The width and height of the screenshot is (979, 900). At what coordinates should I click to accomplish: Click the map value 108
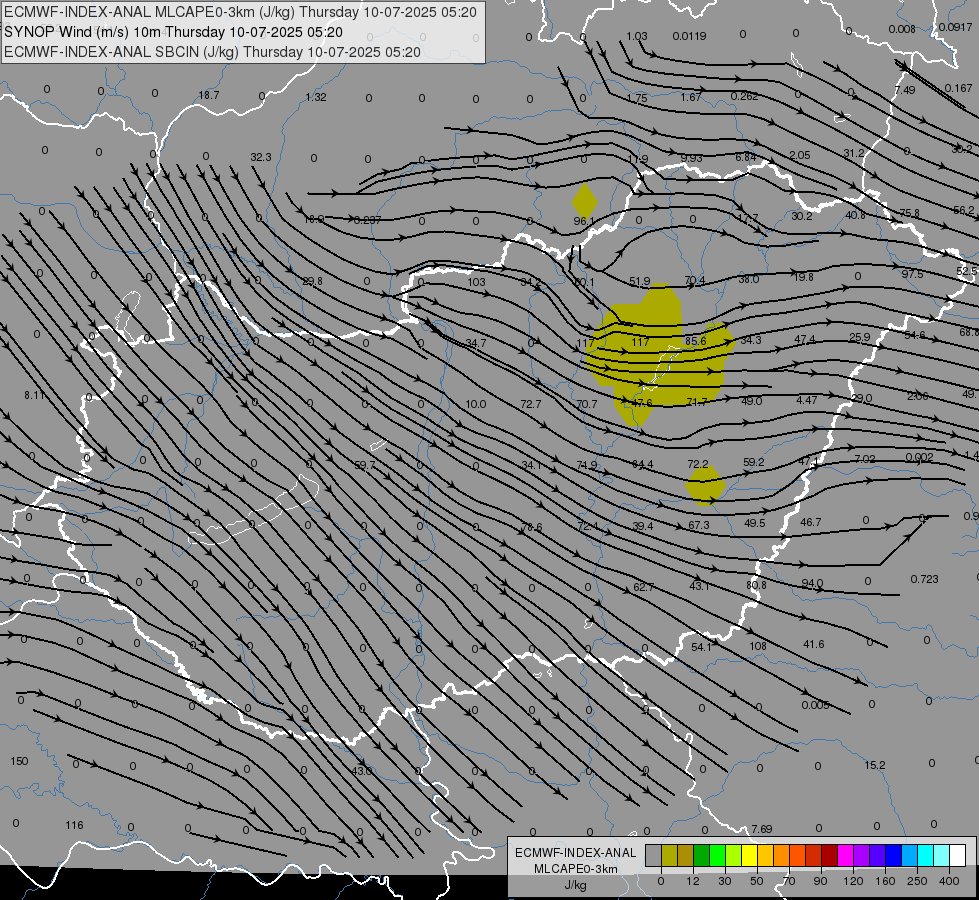coord(758,646)
